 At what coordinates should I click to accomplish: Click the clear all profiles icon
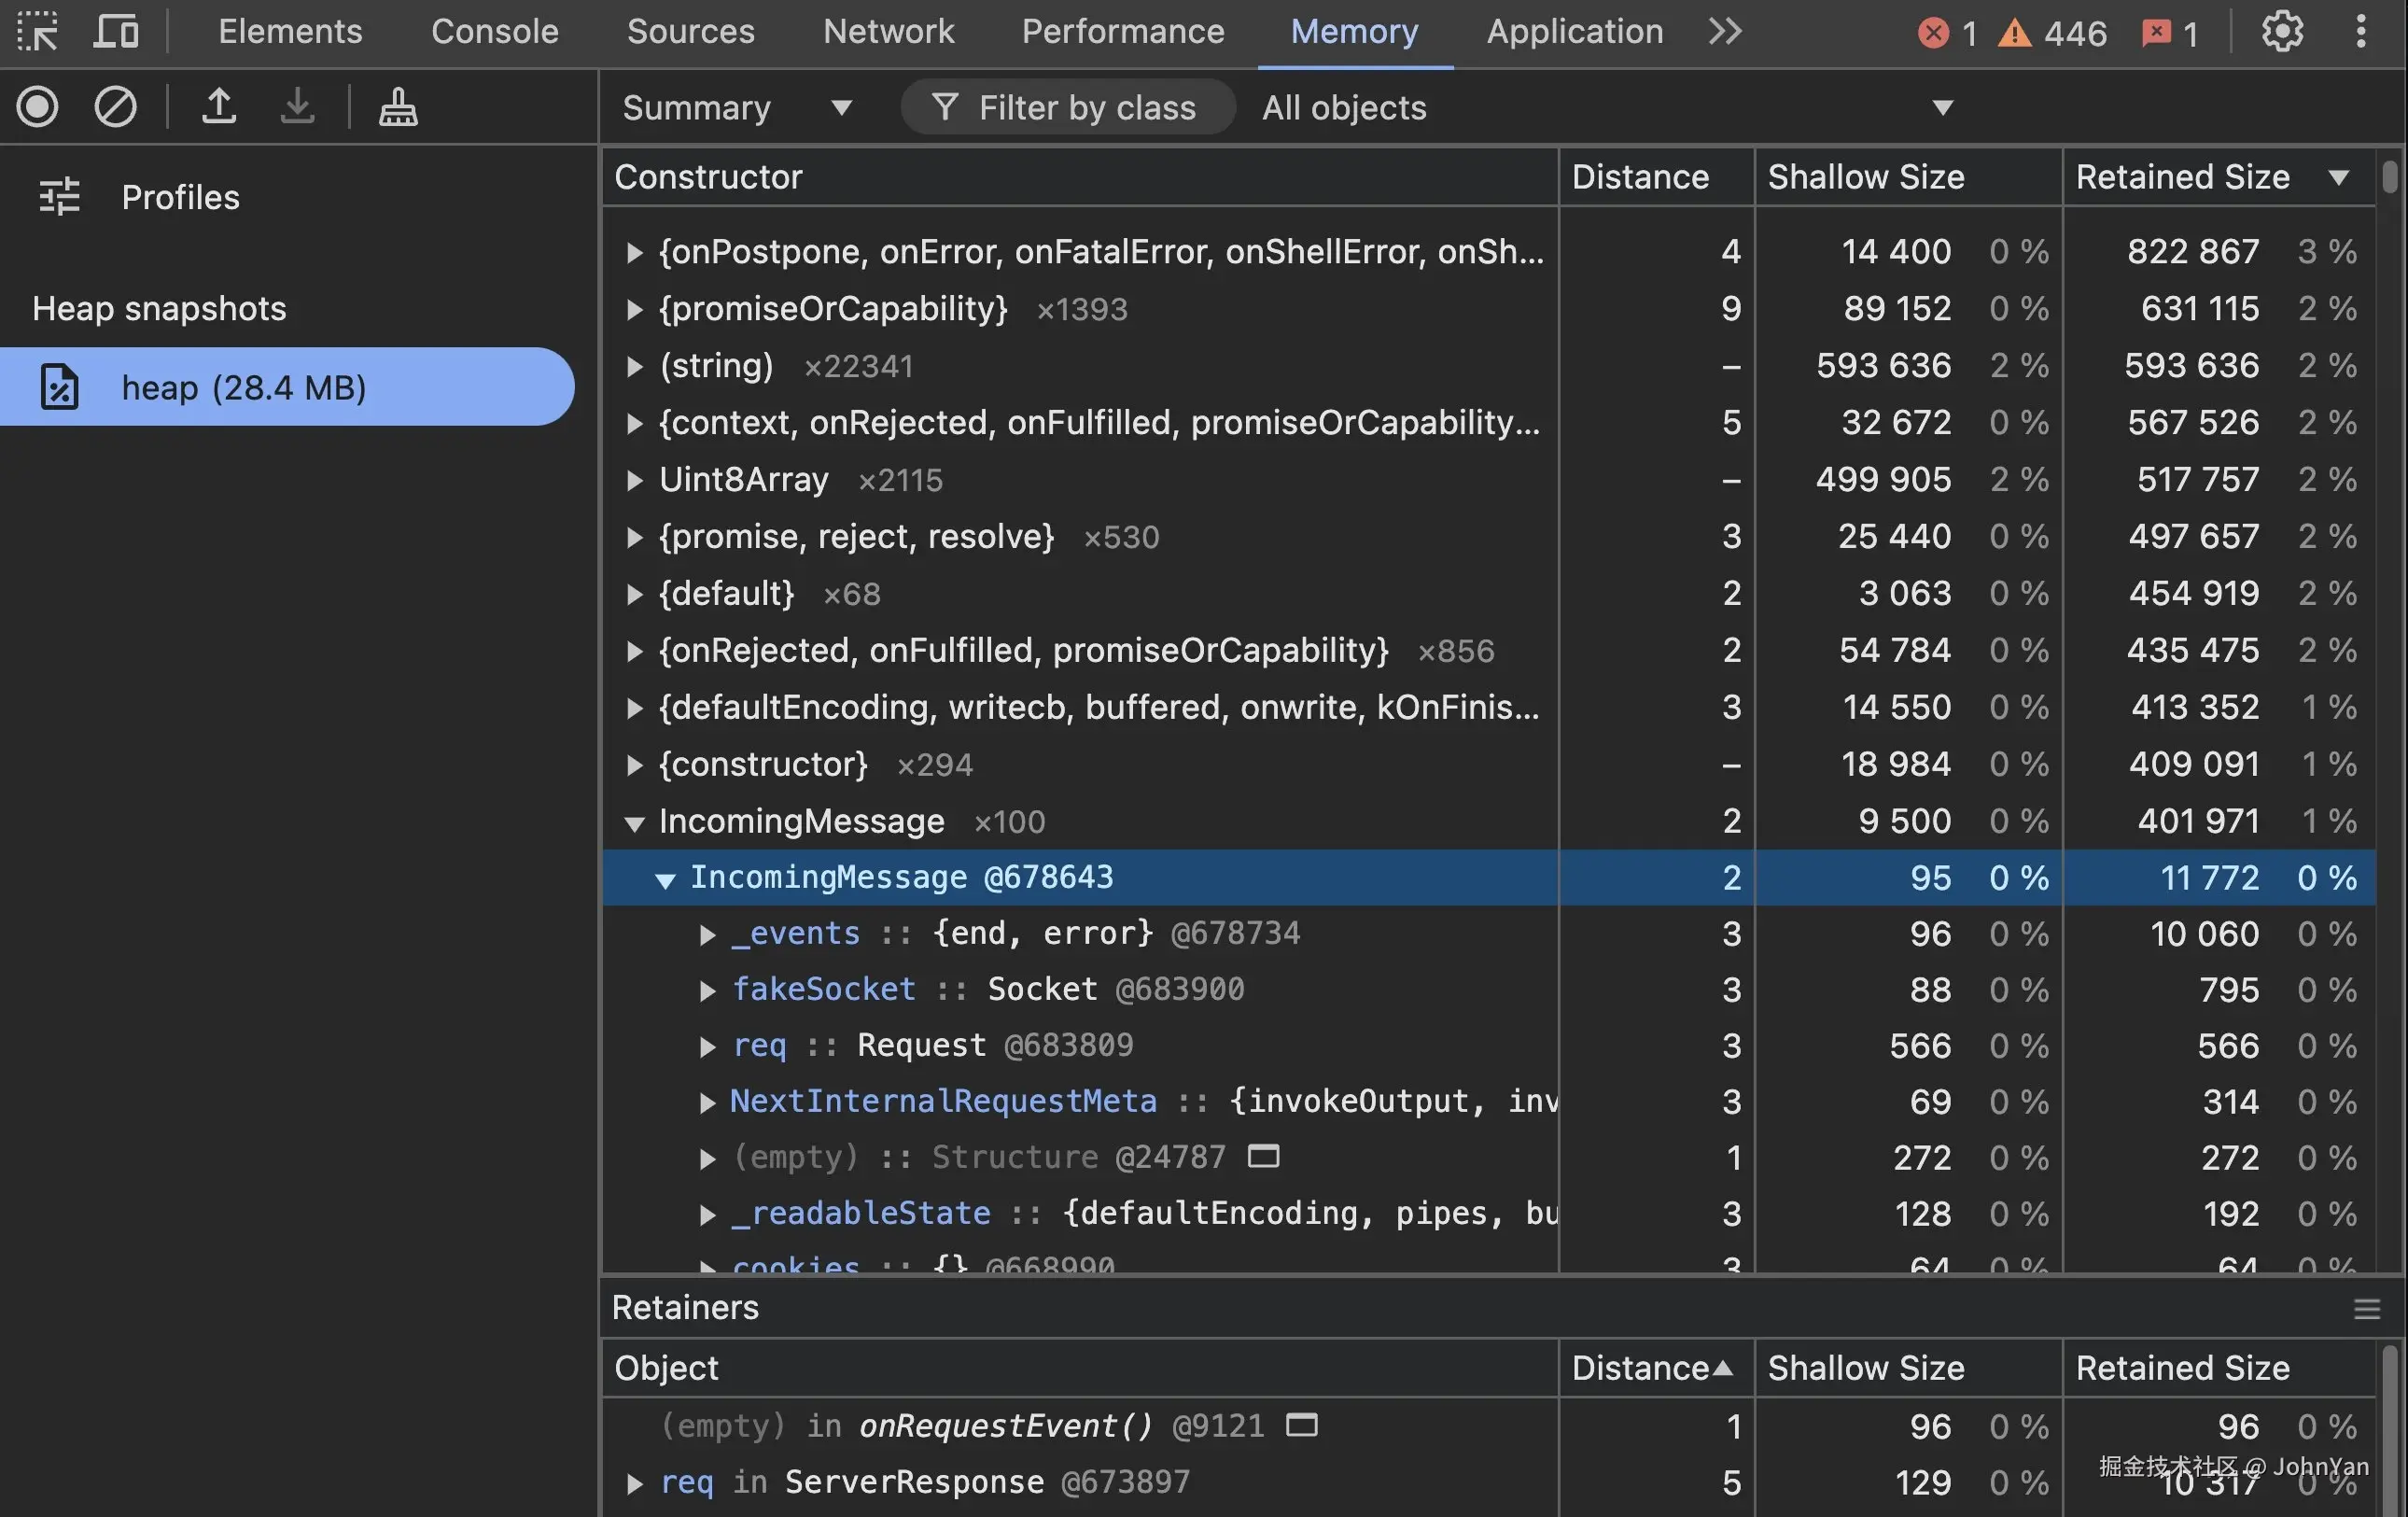[x=115, y=107]
